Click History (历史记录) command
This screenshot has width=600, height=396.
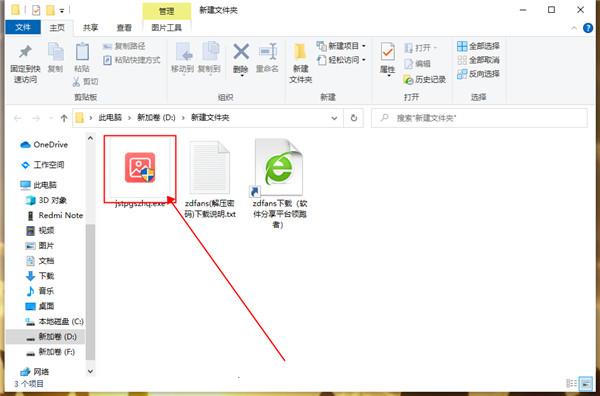(x=425, y=80)
